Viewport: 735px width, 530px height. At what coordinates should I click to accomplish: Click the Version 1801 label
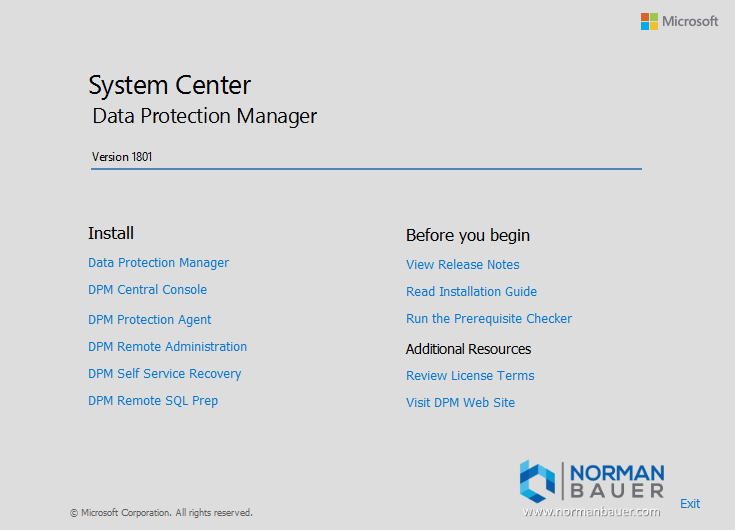122,157
